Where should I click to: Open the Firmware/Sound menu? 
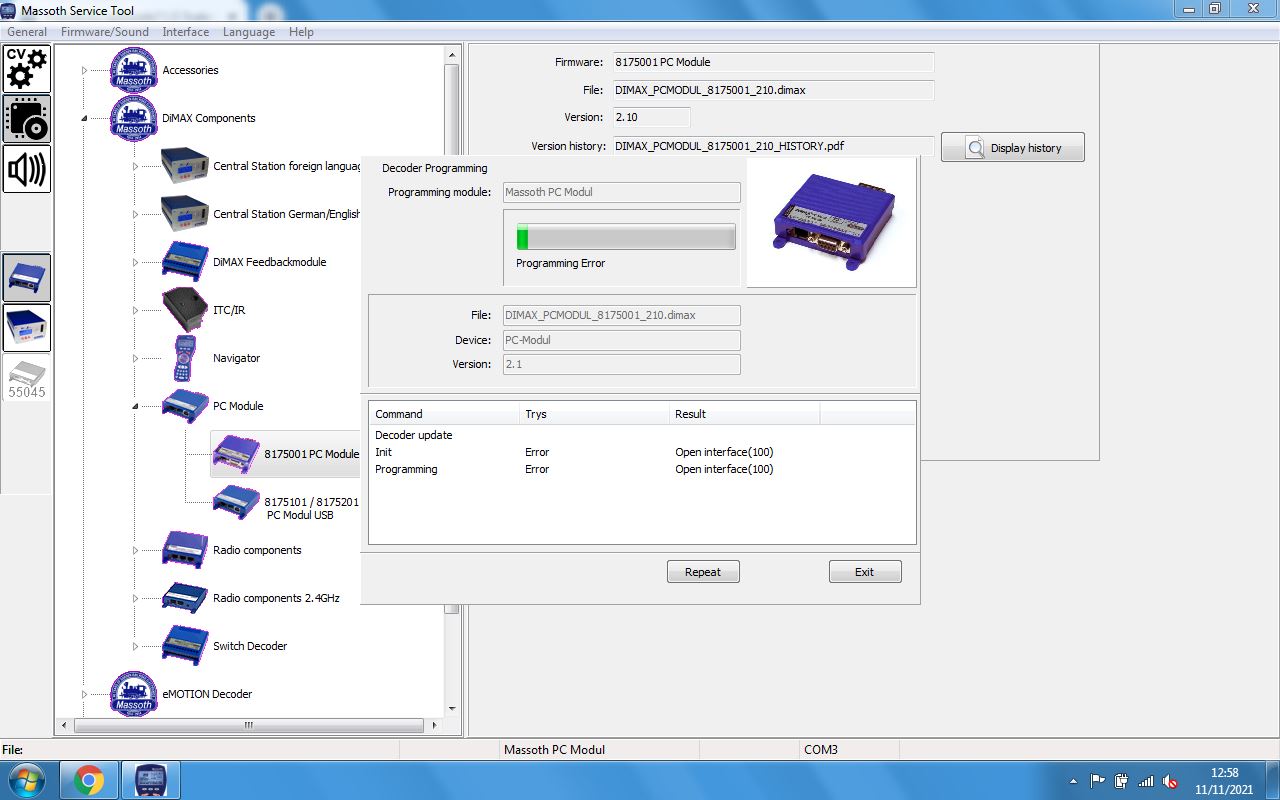105,32
